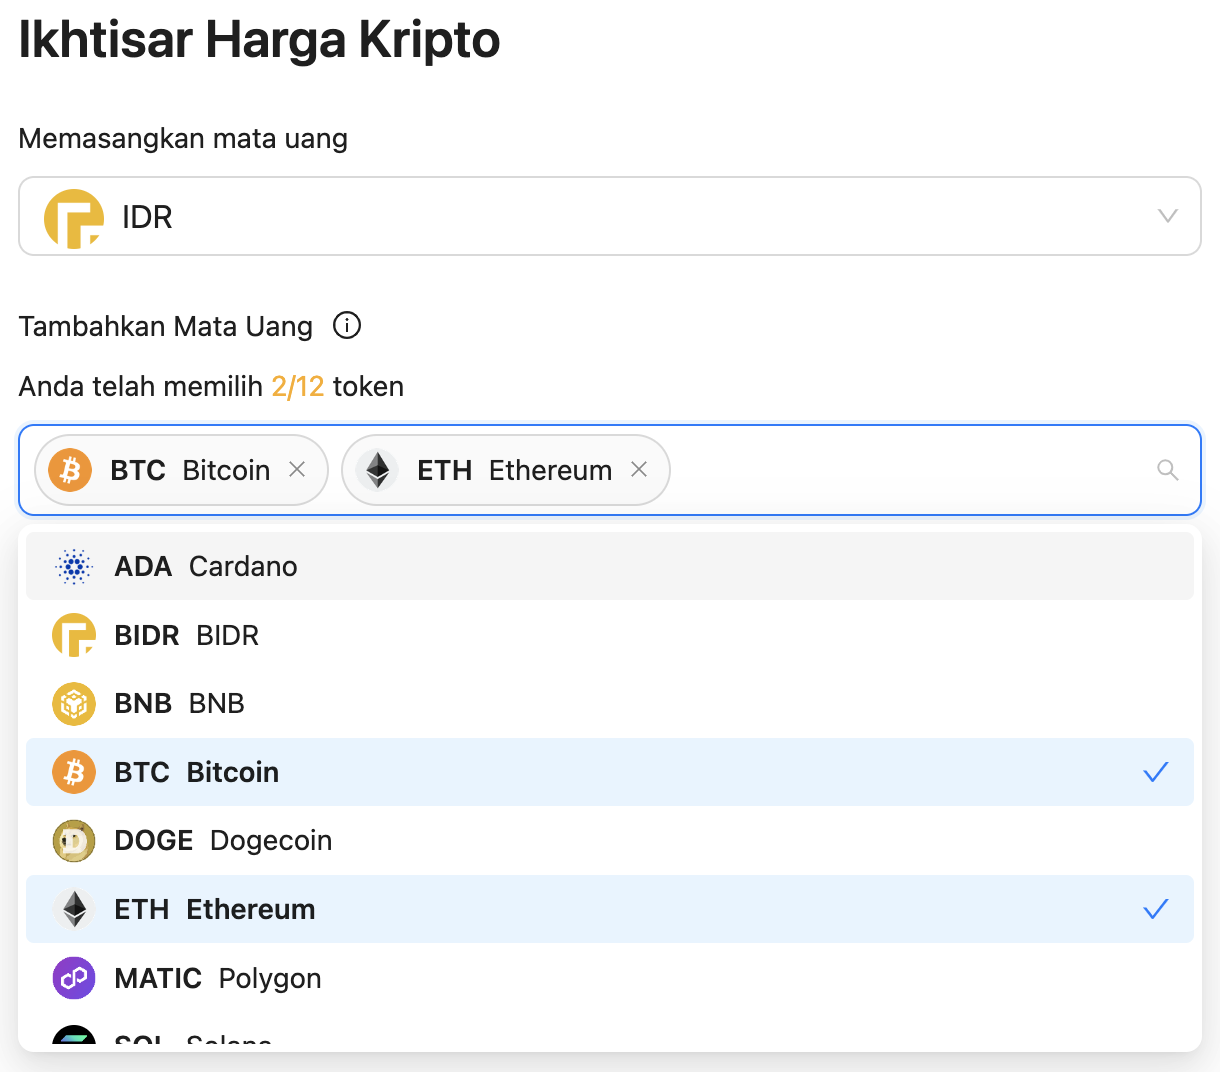This screenshot has width=1220, height=1072.
Task: Remove the ETH Ethereum tag
Action: (x=639, y=469)
